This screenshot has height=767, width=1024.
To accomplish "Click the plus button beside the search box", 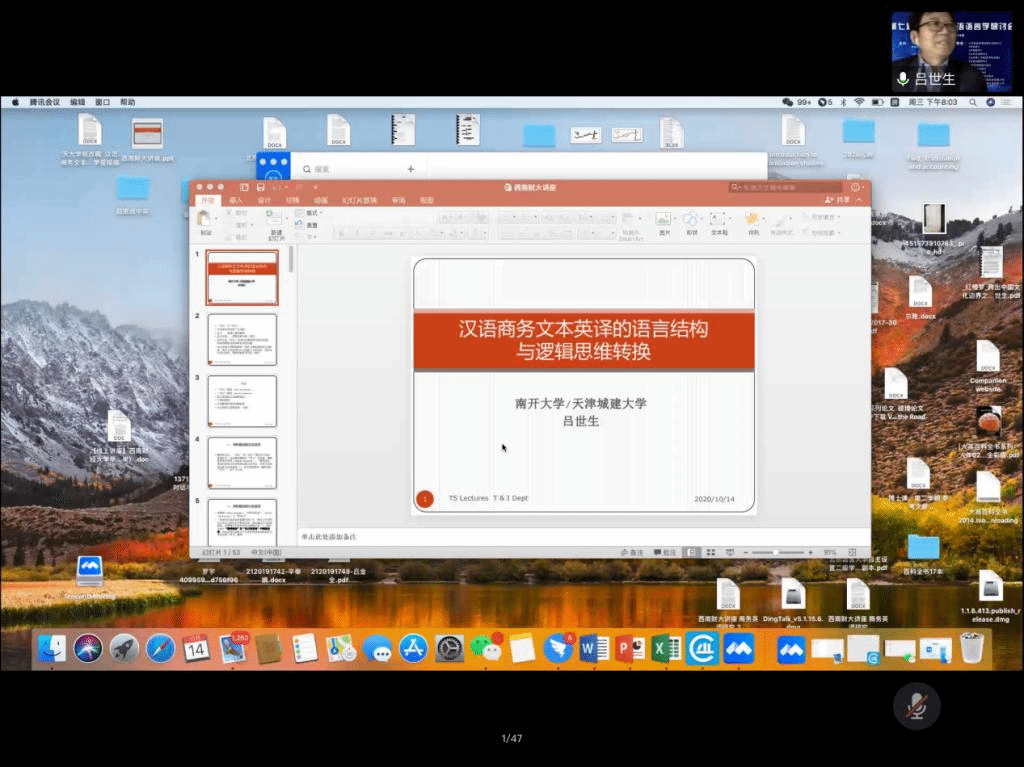I will (x=411, y=169).
